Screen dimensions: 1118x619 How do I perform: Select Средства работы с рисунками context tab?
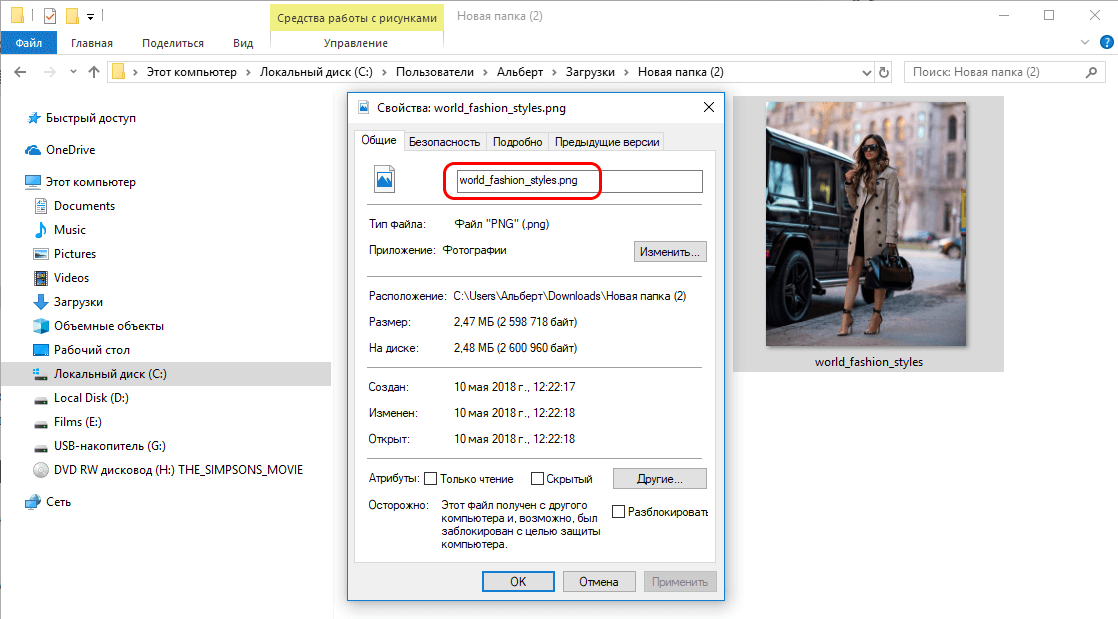[x=357, y=18]
